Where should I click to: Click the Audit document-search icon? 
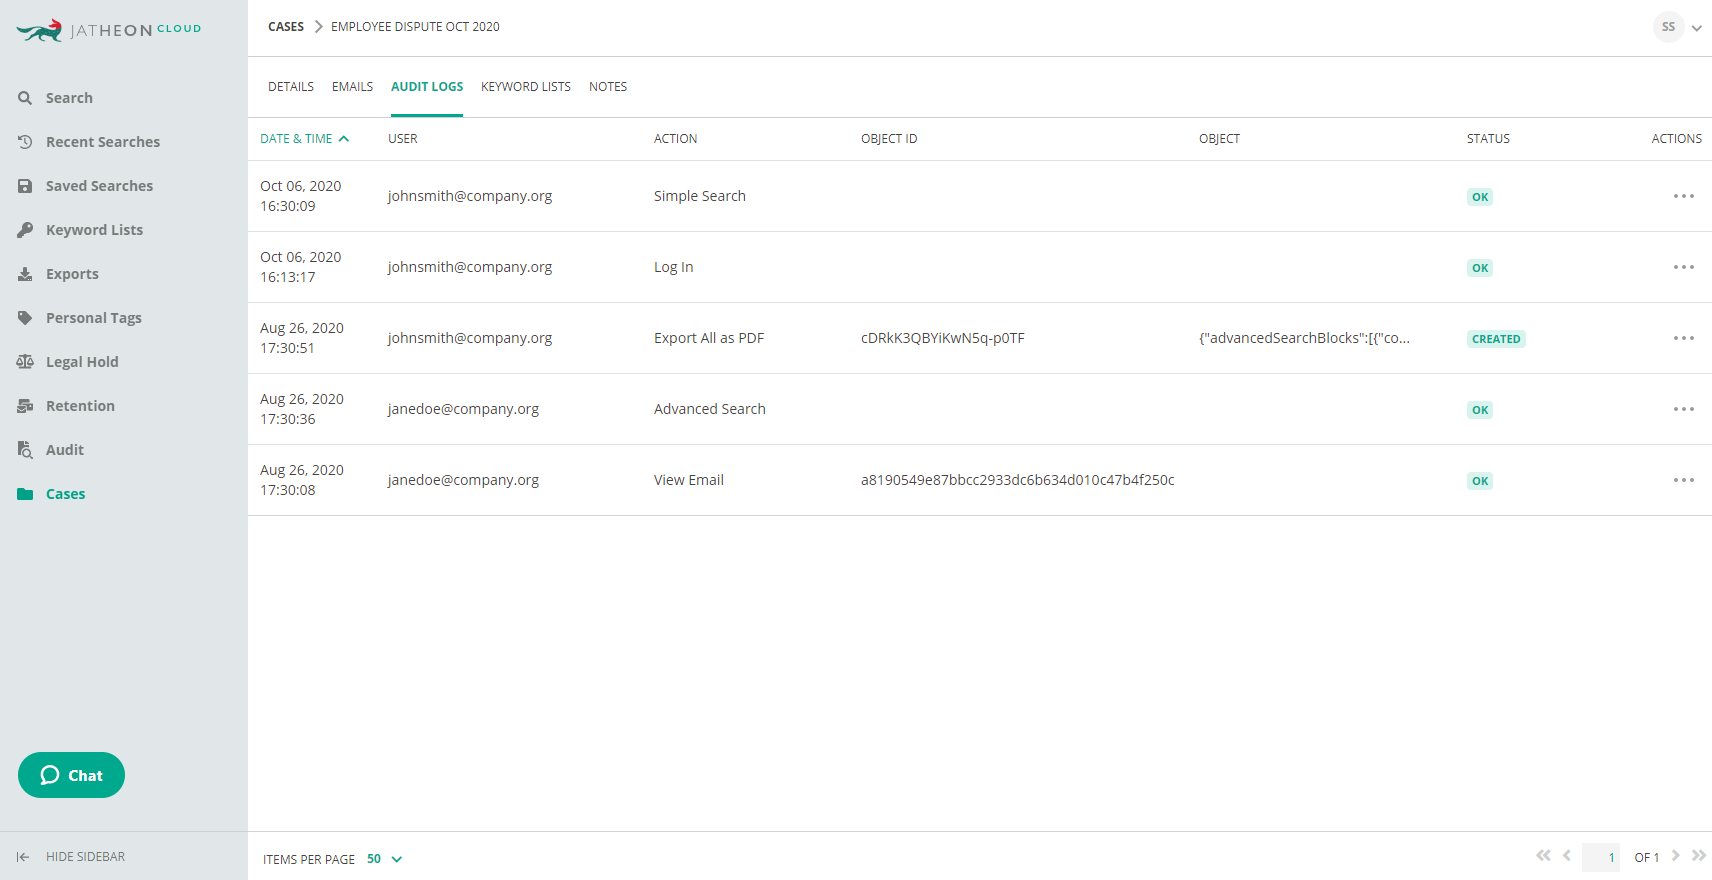coord(25,450)
